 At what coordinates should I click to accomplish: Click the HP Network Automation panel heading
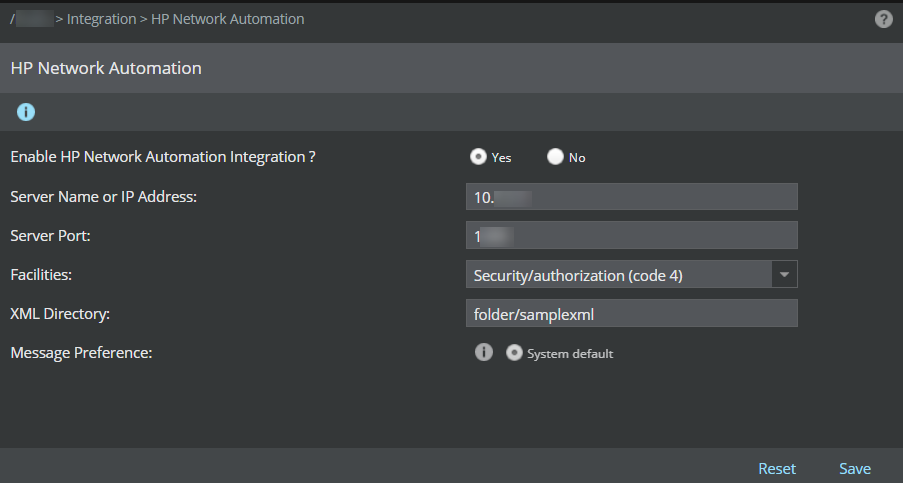(x=106, y=68)
